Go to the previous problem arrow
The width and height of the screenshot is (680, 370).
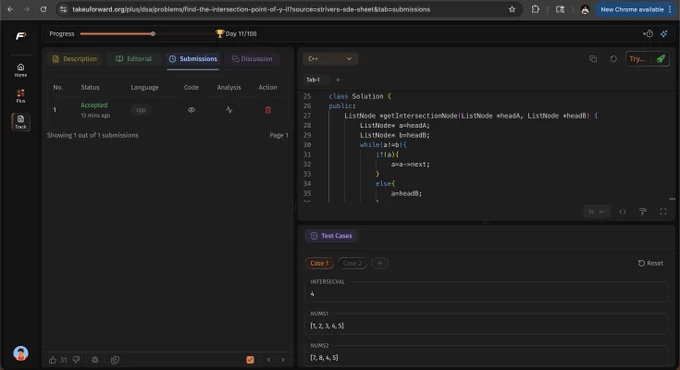point(269,360)
